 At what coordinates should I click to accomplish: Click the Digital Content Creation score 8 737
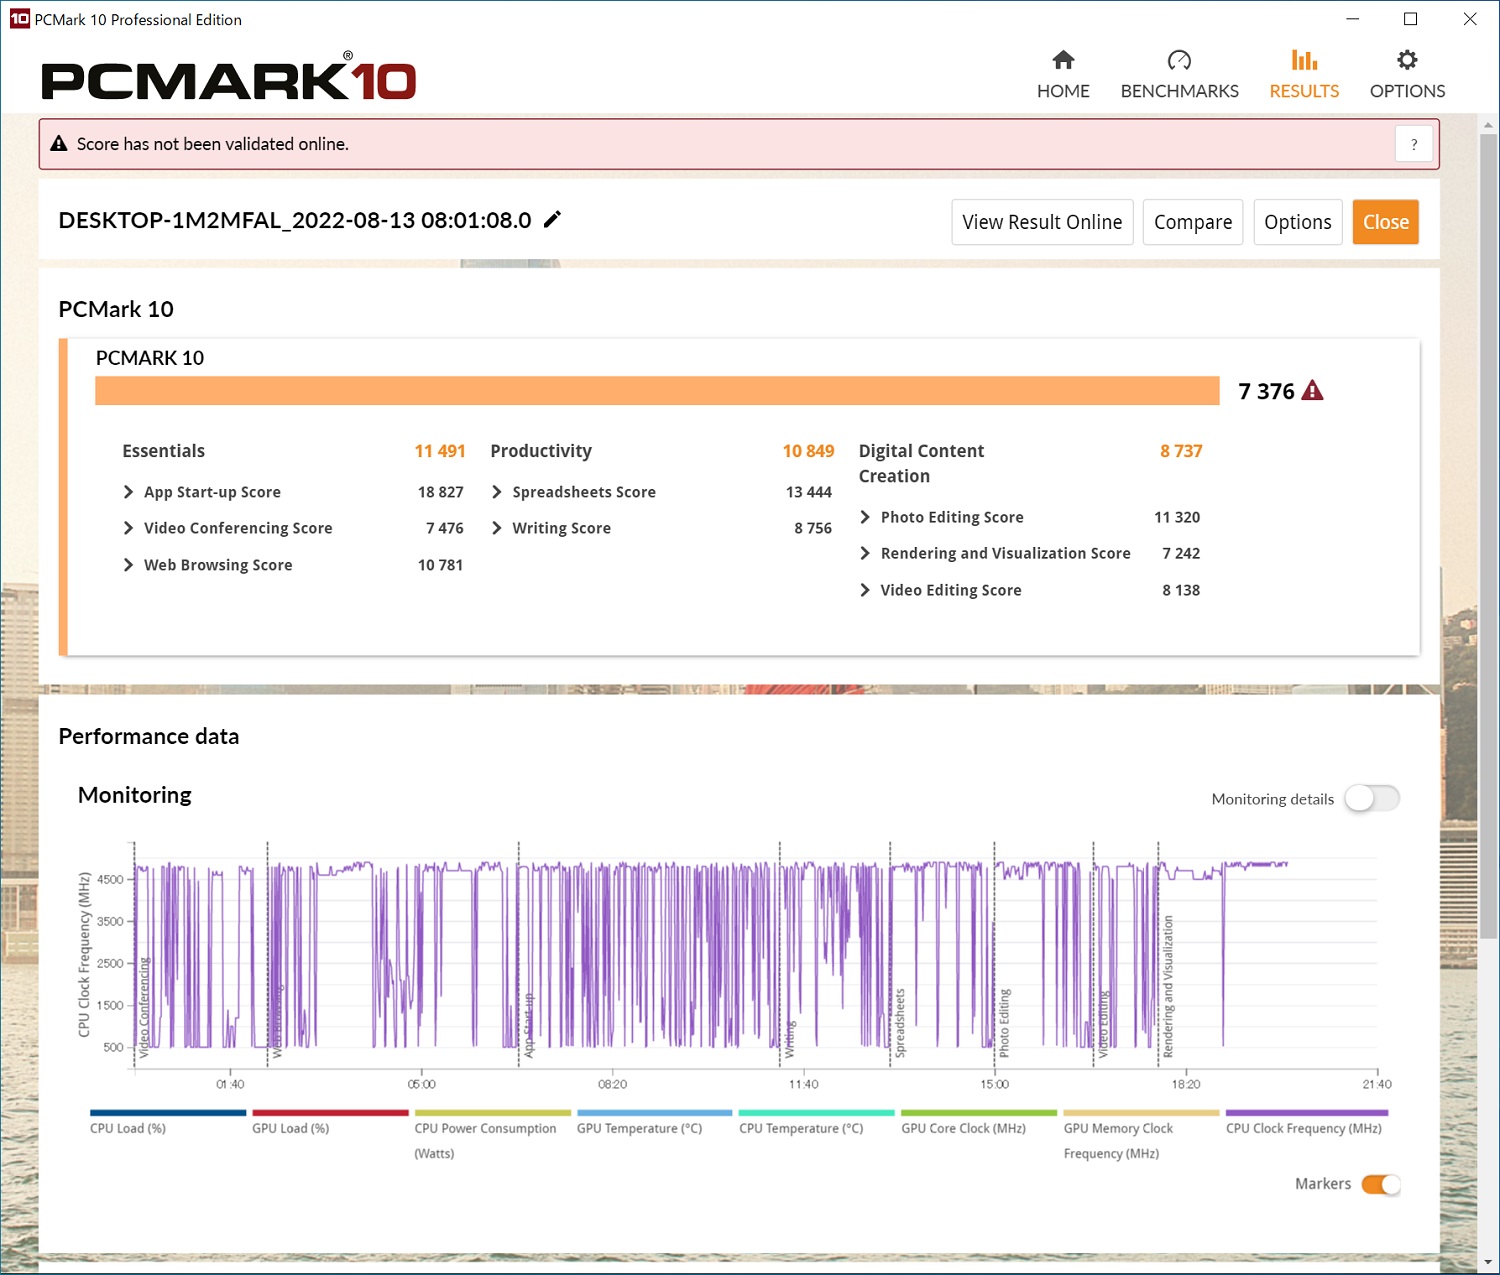click(1181, 451)
